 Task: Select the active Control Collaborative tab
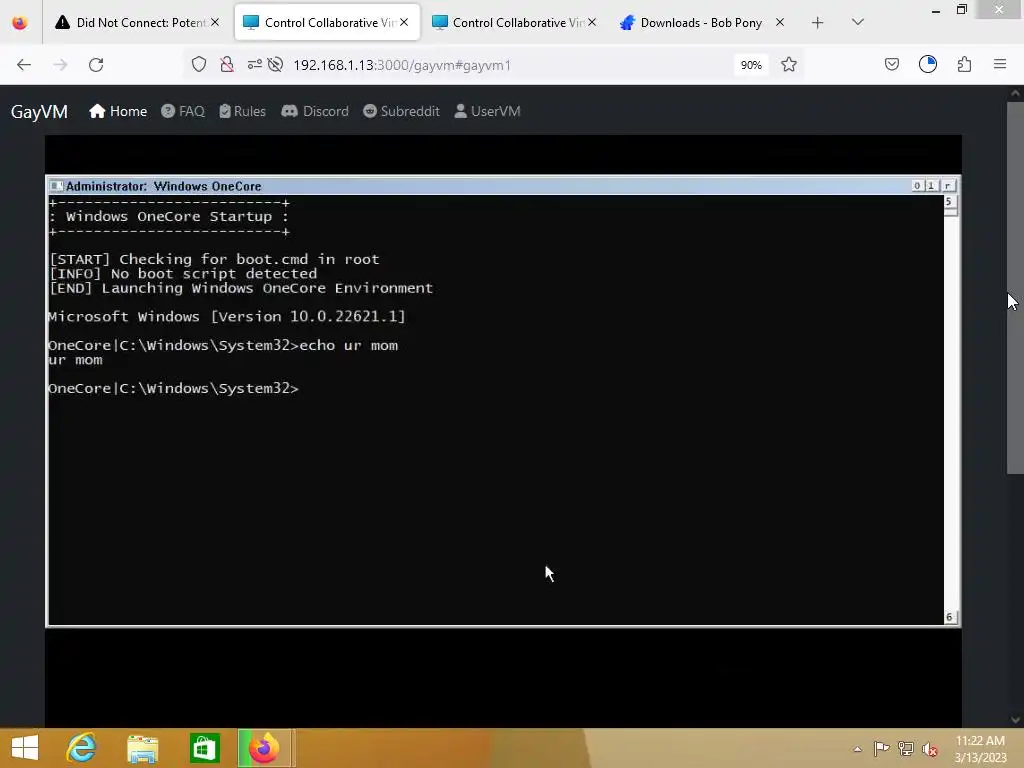327,23
